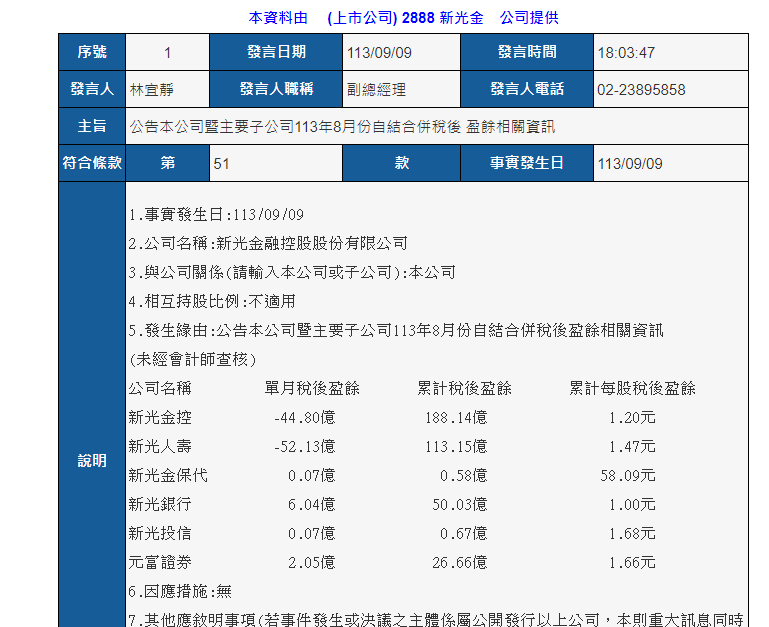Click column heading 累計每股稅後盈餘
This screenshot has height=627, width=769.
(x=632, y=389)
